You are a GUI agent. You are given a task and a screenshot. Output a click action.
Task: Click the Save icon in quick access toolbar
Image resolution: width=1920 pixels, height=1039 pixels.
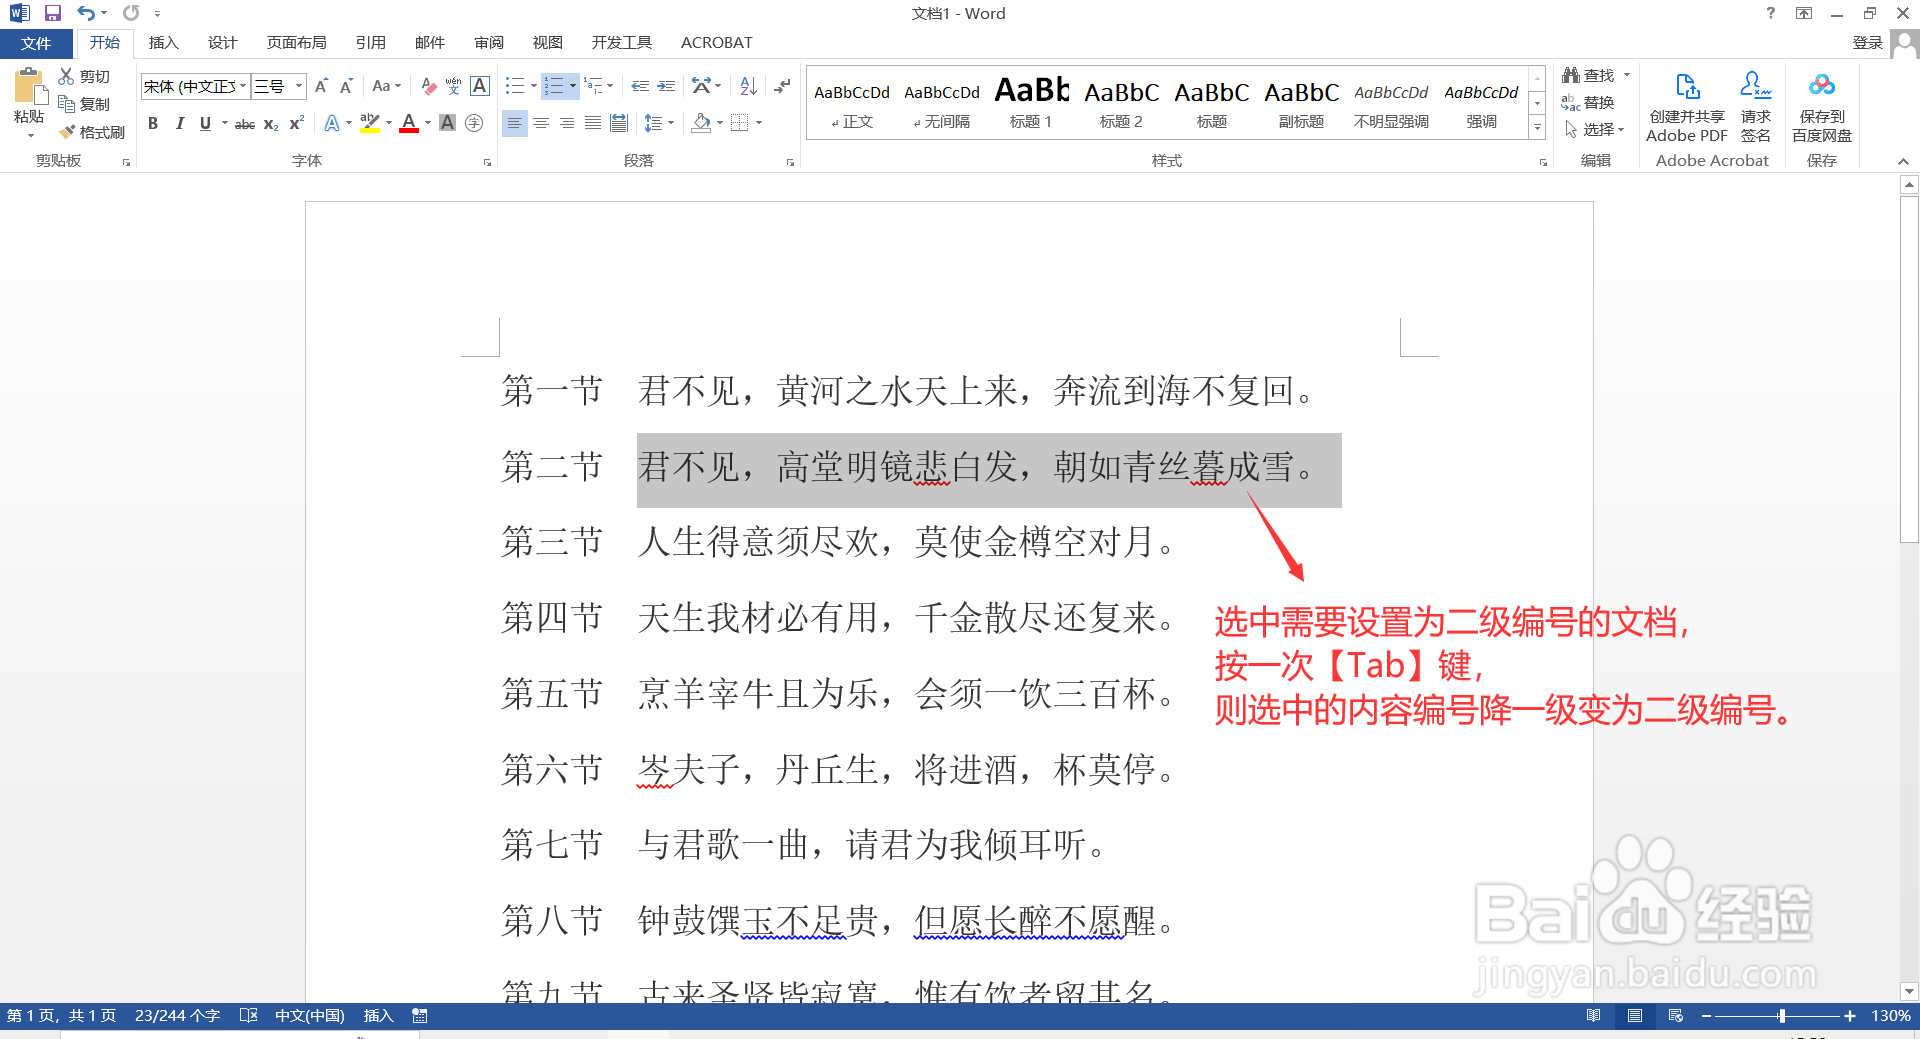(x=53, y=13)
